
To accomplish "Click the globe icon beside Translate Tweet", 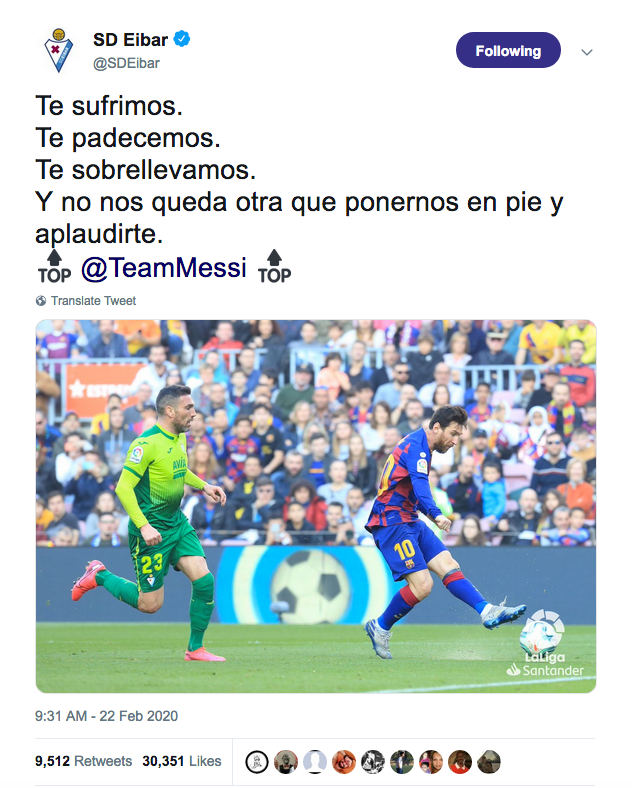I will pos(41,301).
